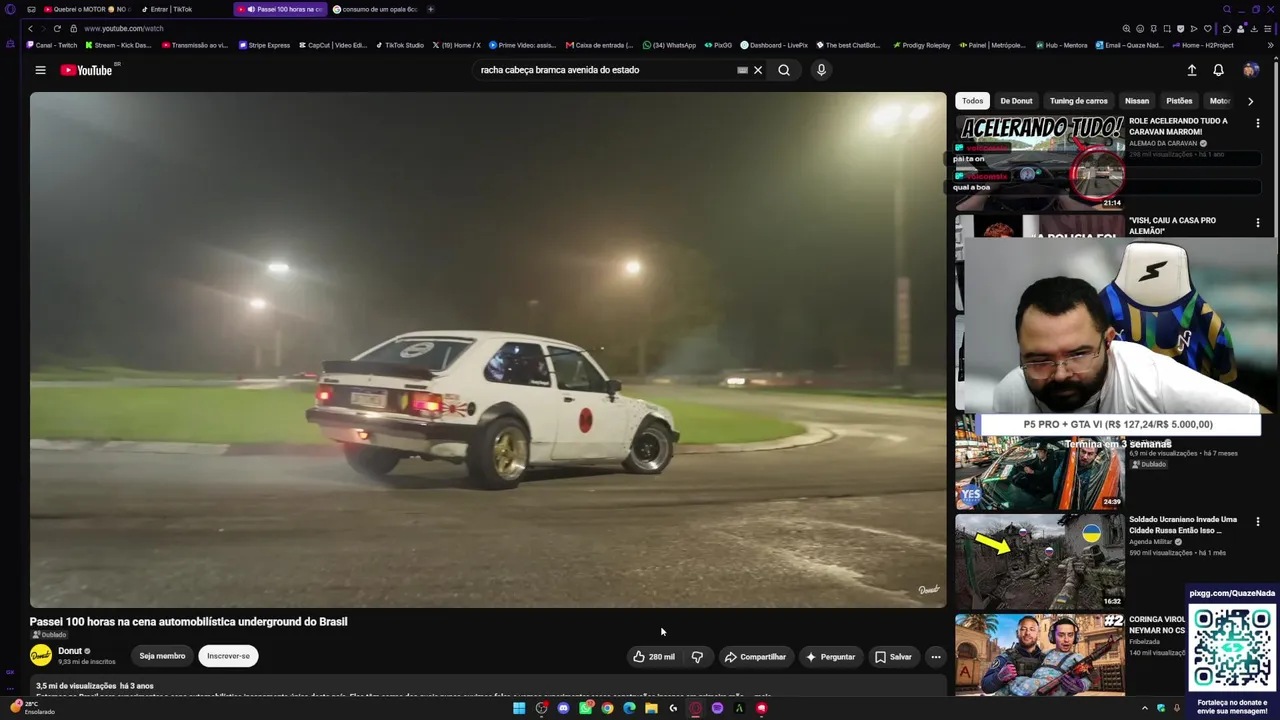Open a new browser tab
The width and height of the screenshot is (1280, 720).
point(430,9)
